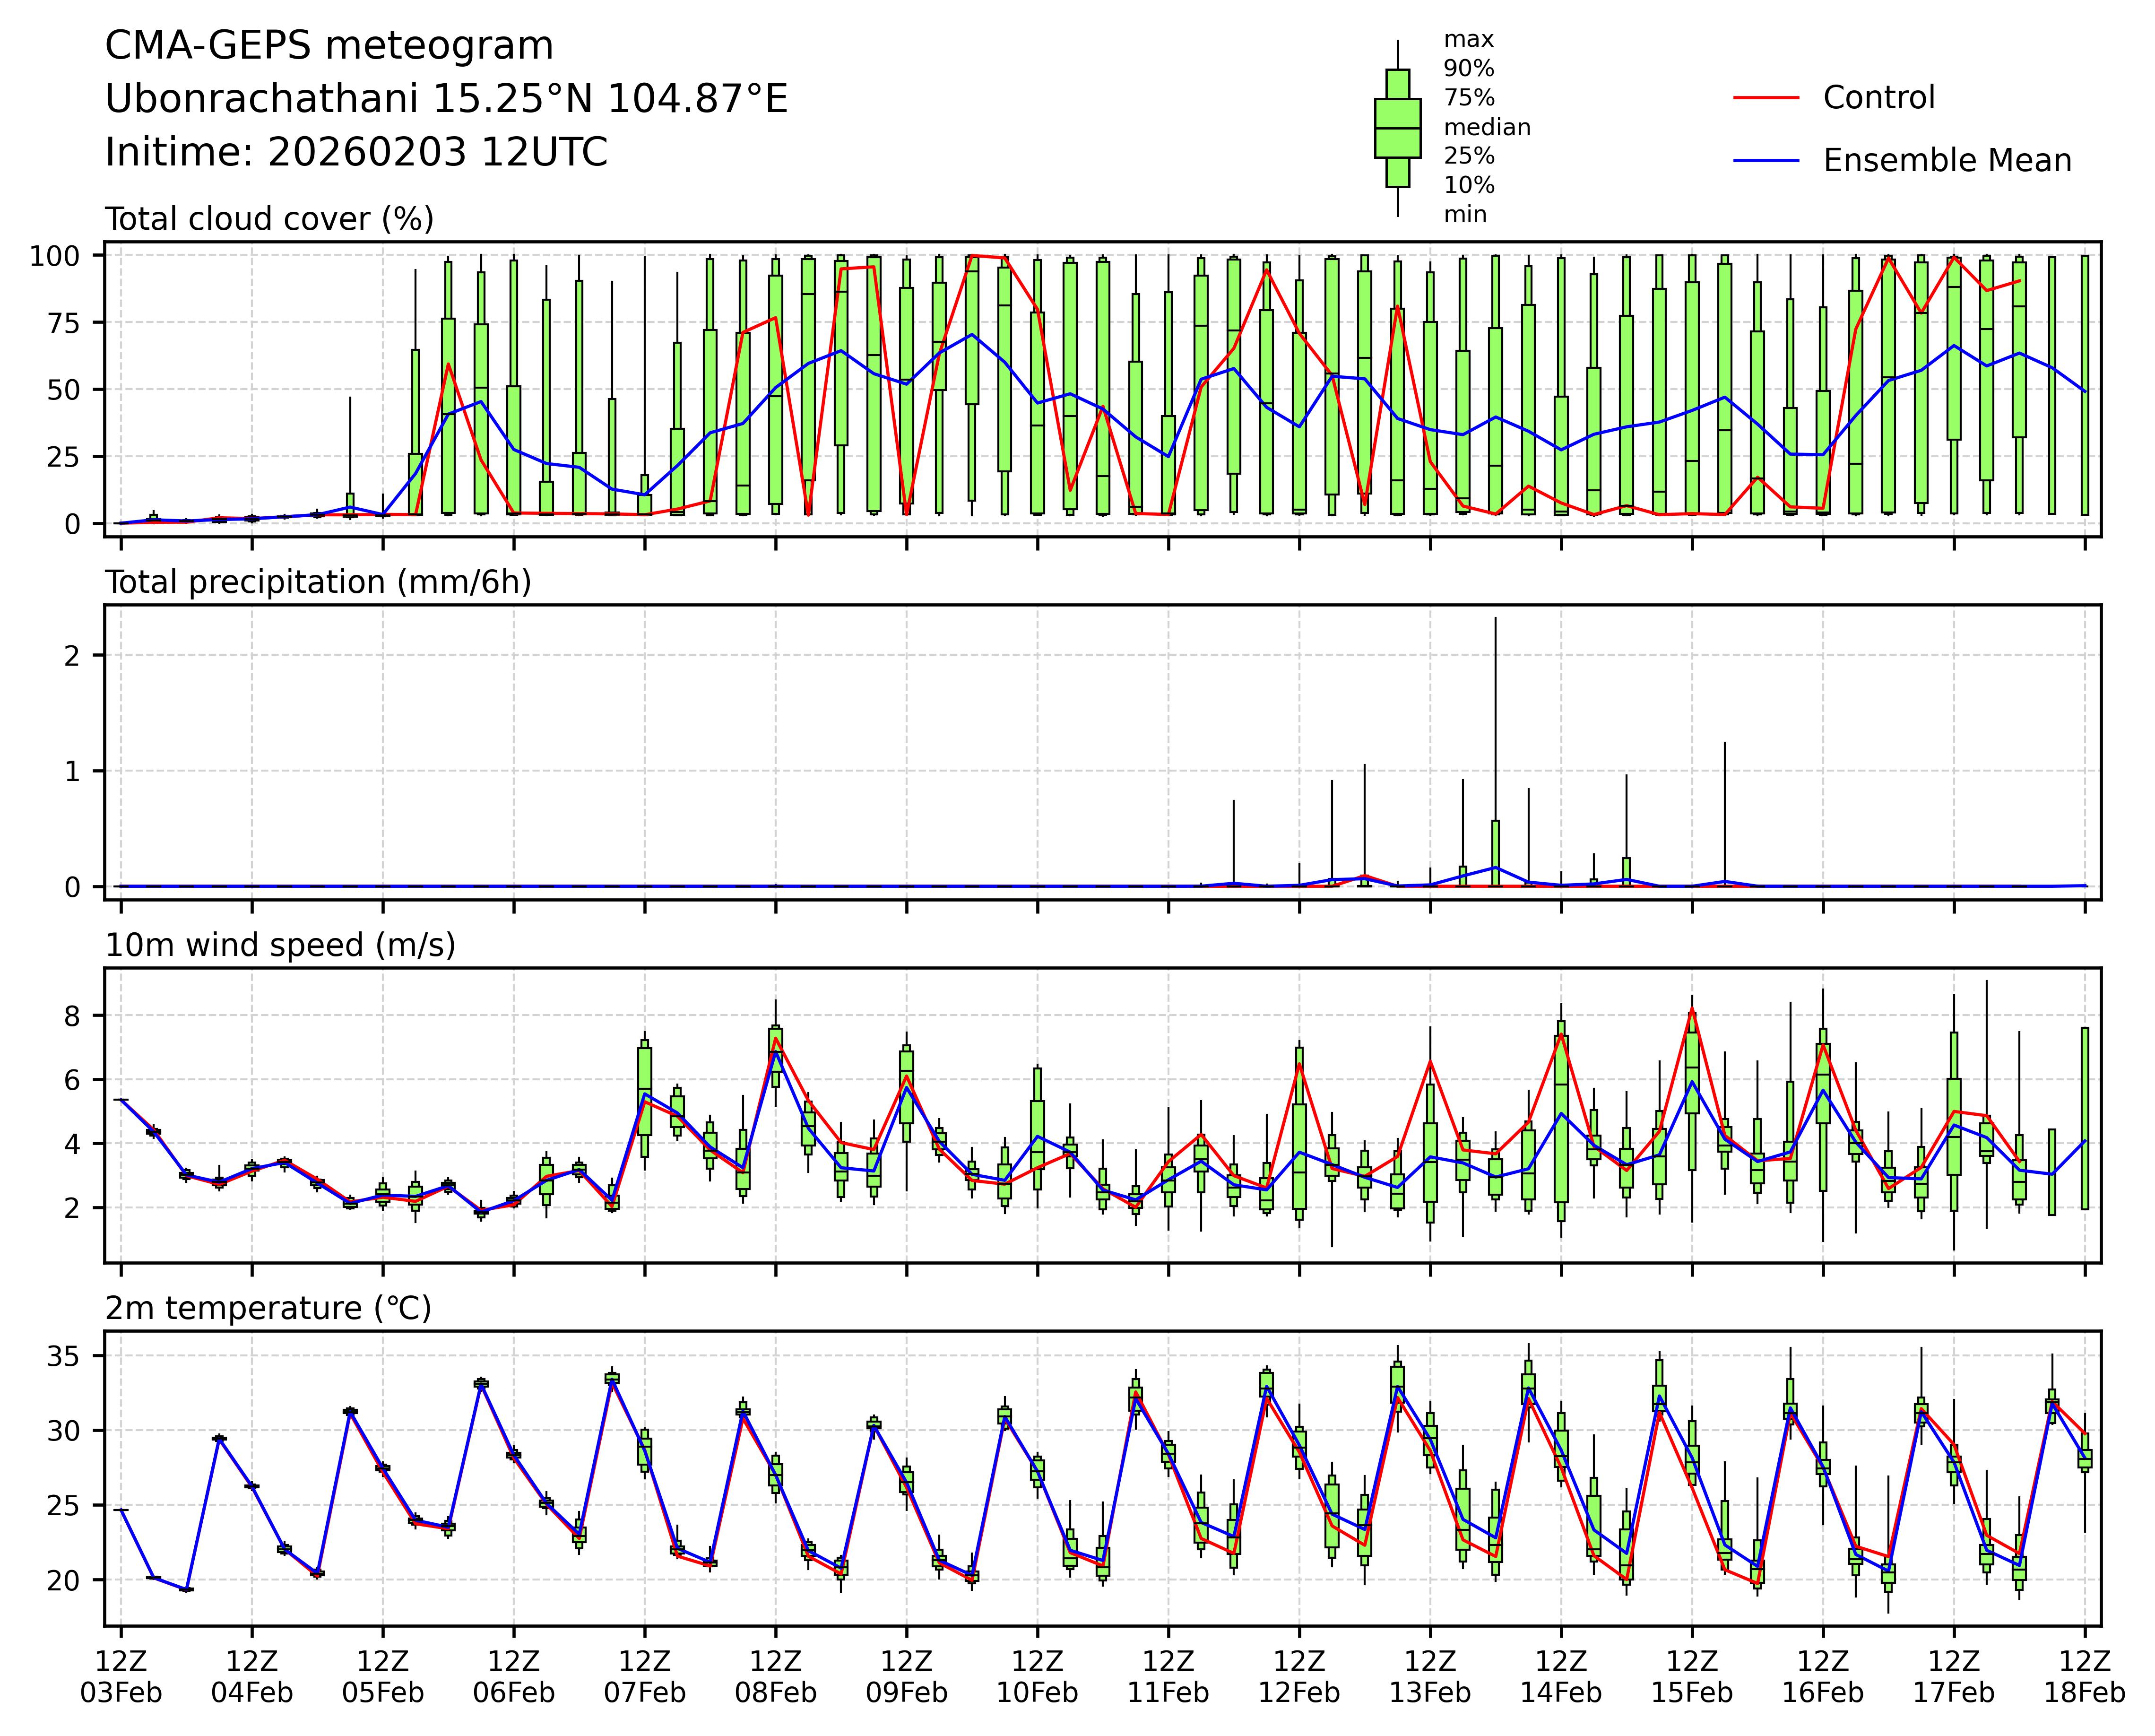The width and height of the screenshot is (2155, 1736).
Task: Click the 'Control' legend label
Action: [x=1878, y=98]
